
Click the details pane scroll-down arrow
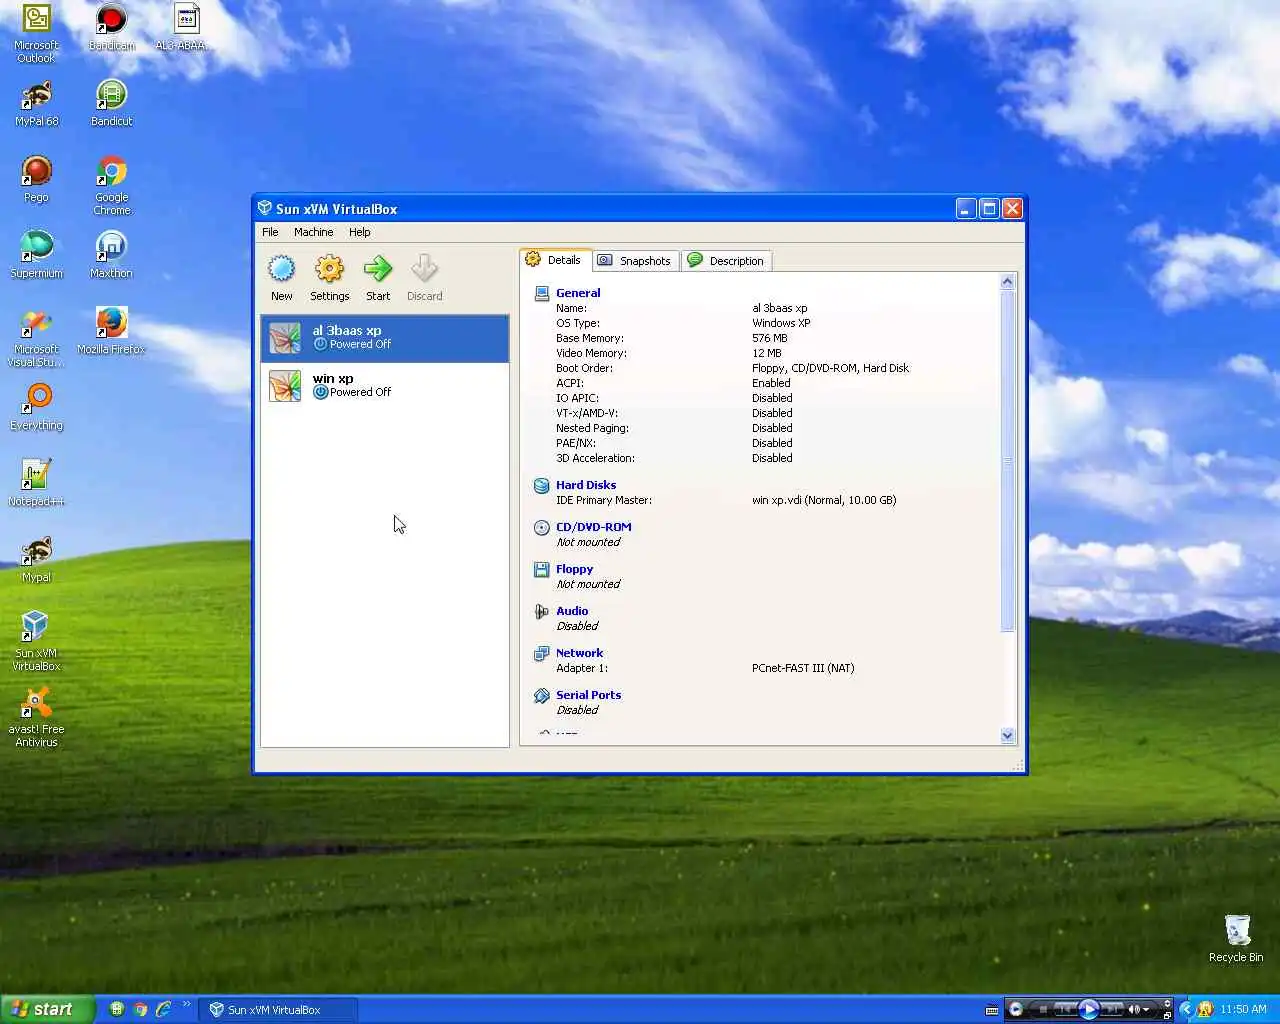(x=1007, y=735)
